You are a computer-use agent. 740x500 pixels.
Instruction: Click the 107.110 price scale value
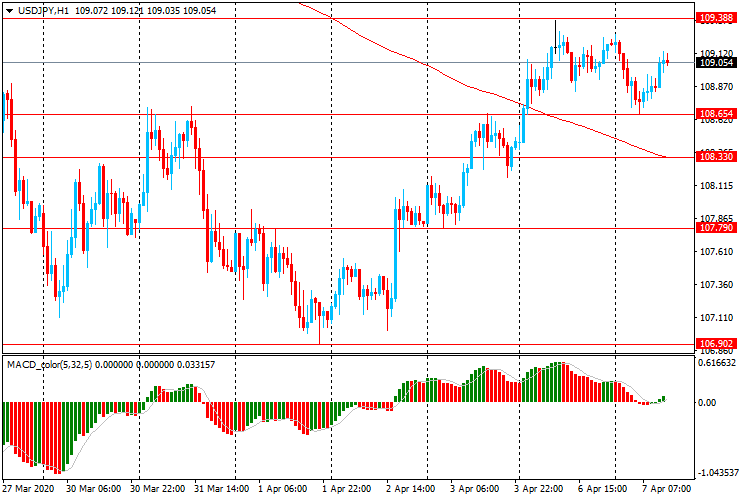point(716,318)
